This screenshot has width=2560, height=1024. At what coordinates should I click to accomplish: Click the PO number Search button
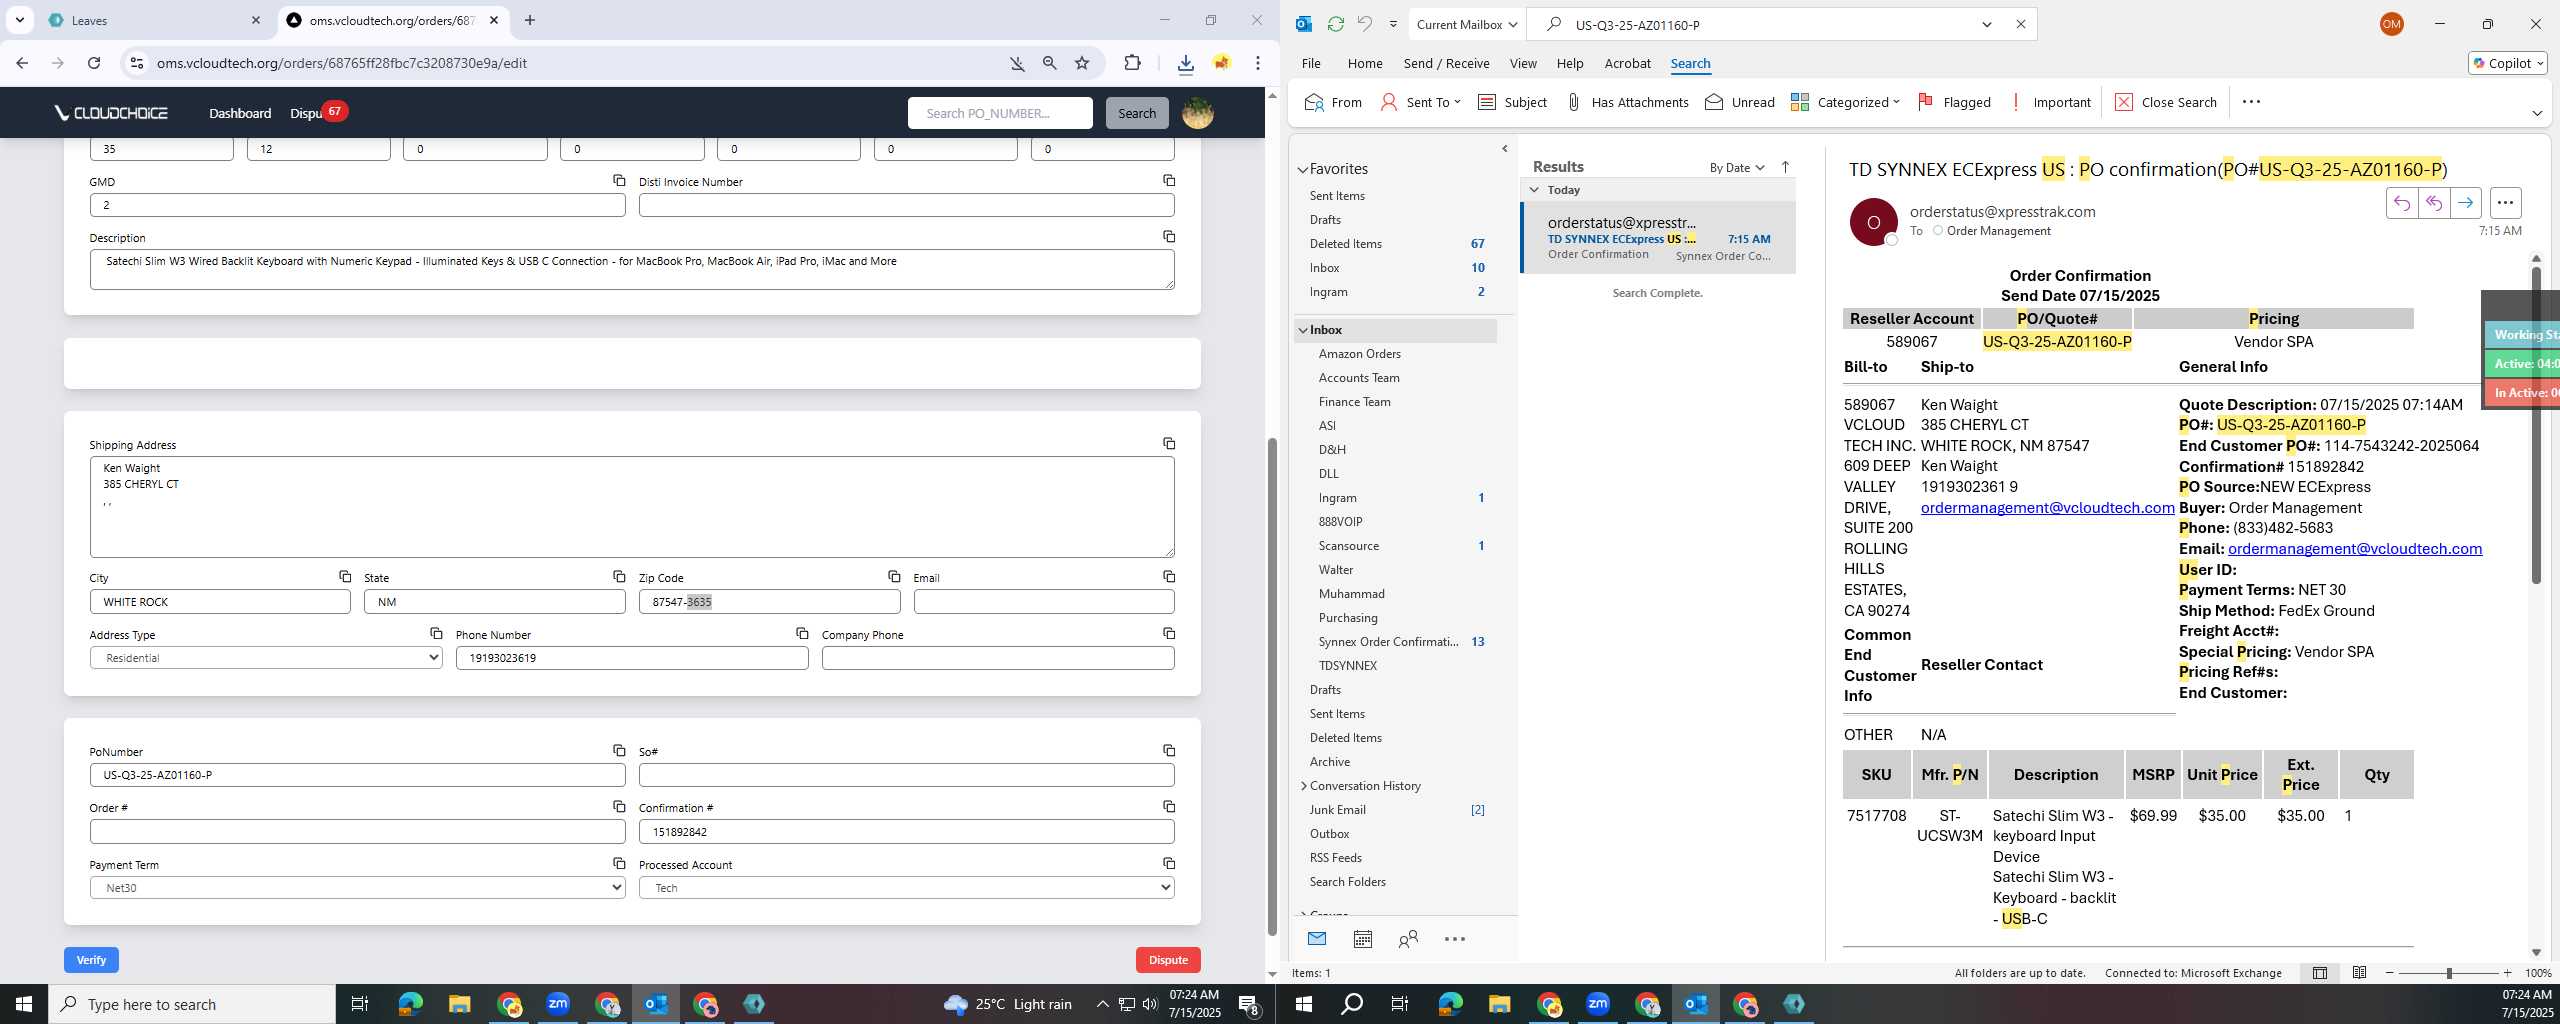point(1137,113)
